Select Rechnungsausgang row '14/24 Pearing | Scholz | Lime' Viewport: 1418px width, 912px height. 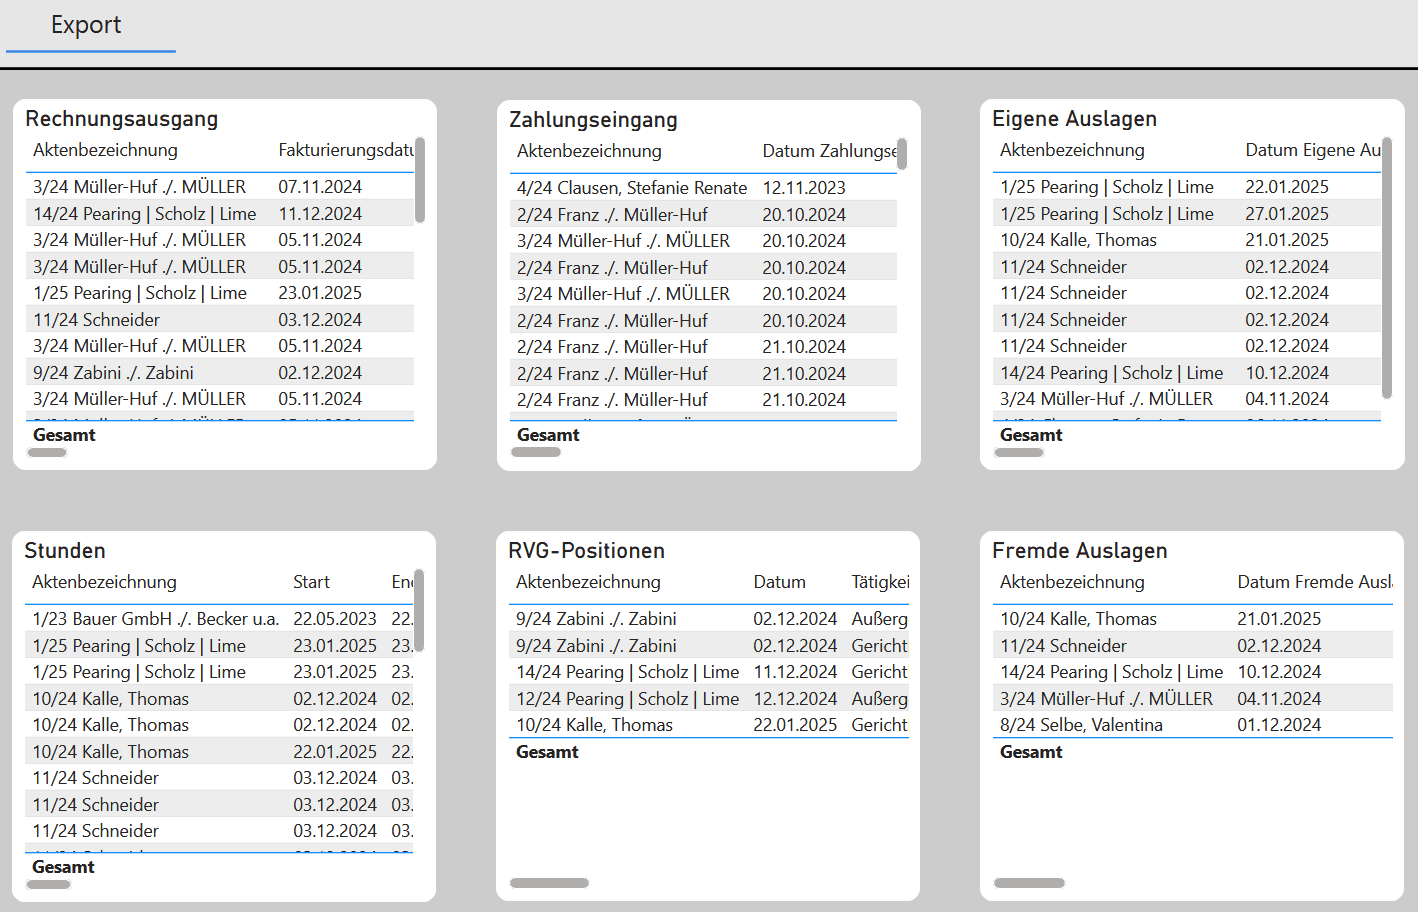point(220,214)
